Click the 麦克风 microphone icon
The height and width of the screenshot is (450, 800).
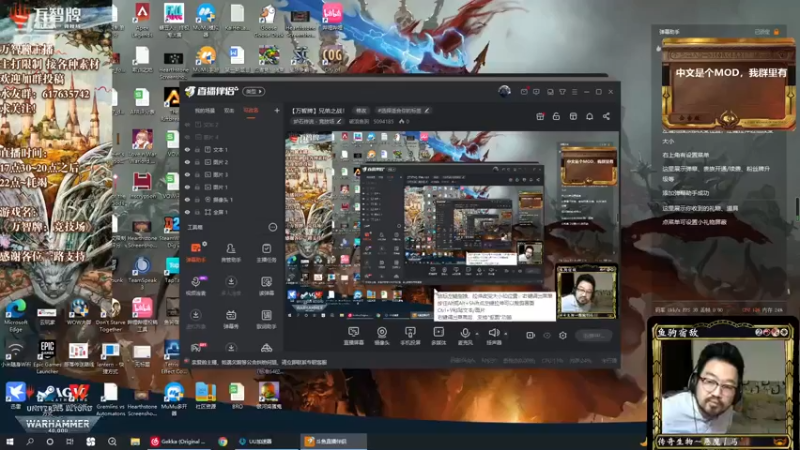pyautogui.click(x=465, y=333)
